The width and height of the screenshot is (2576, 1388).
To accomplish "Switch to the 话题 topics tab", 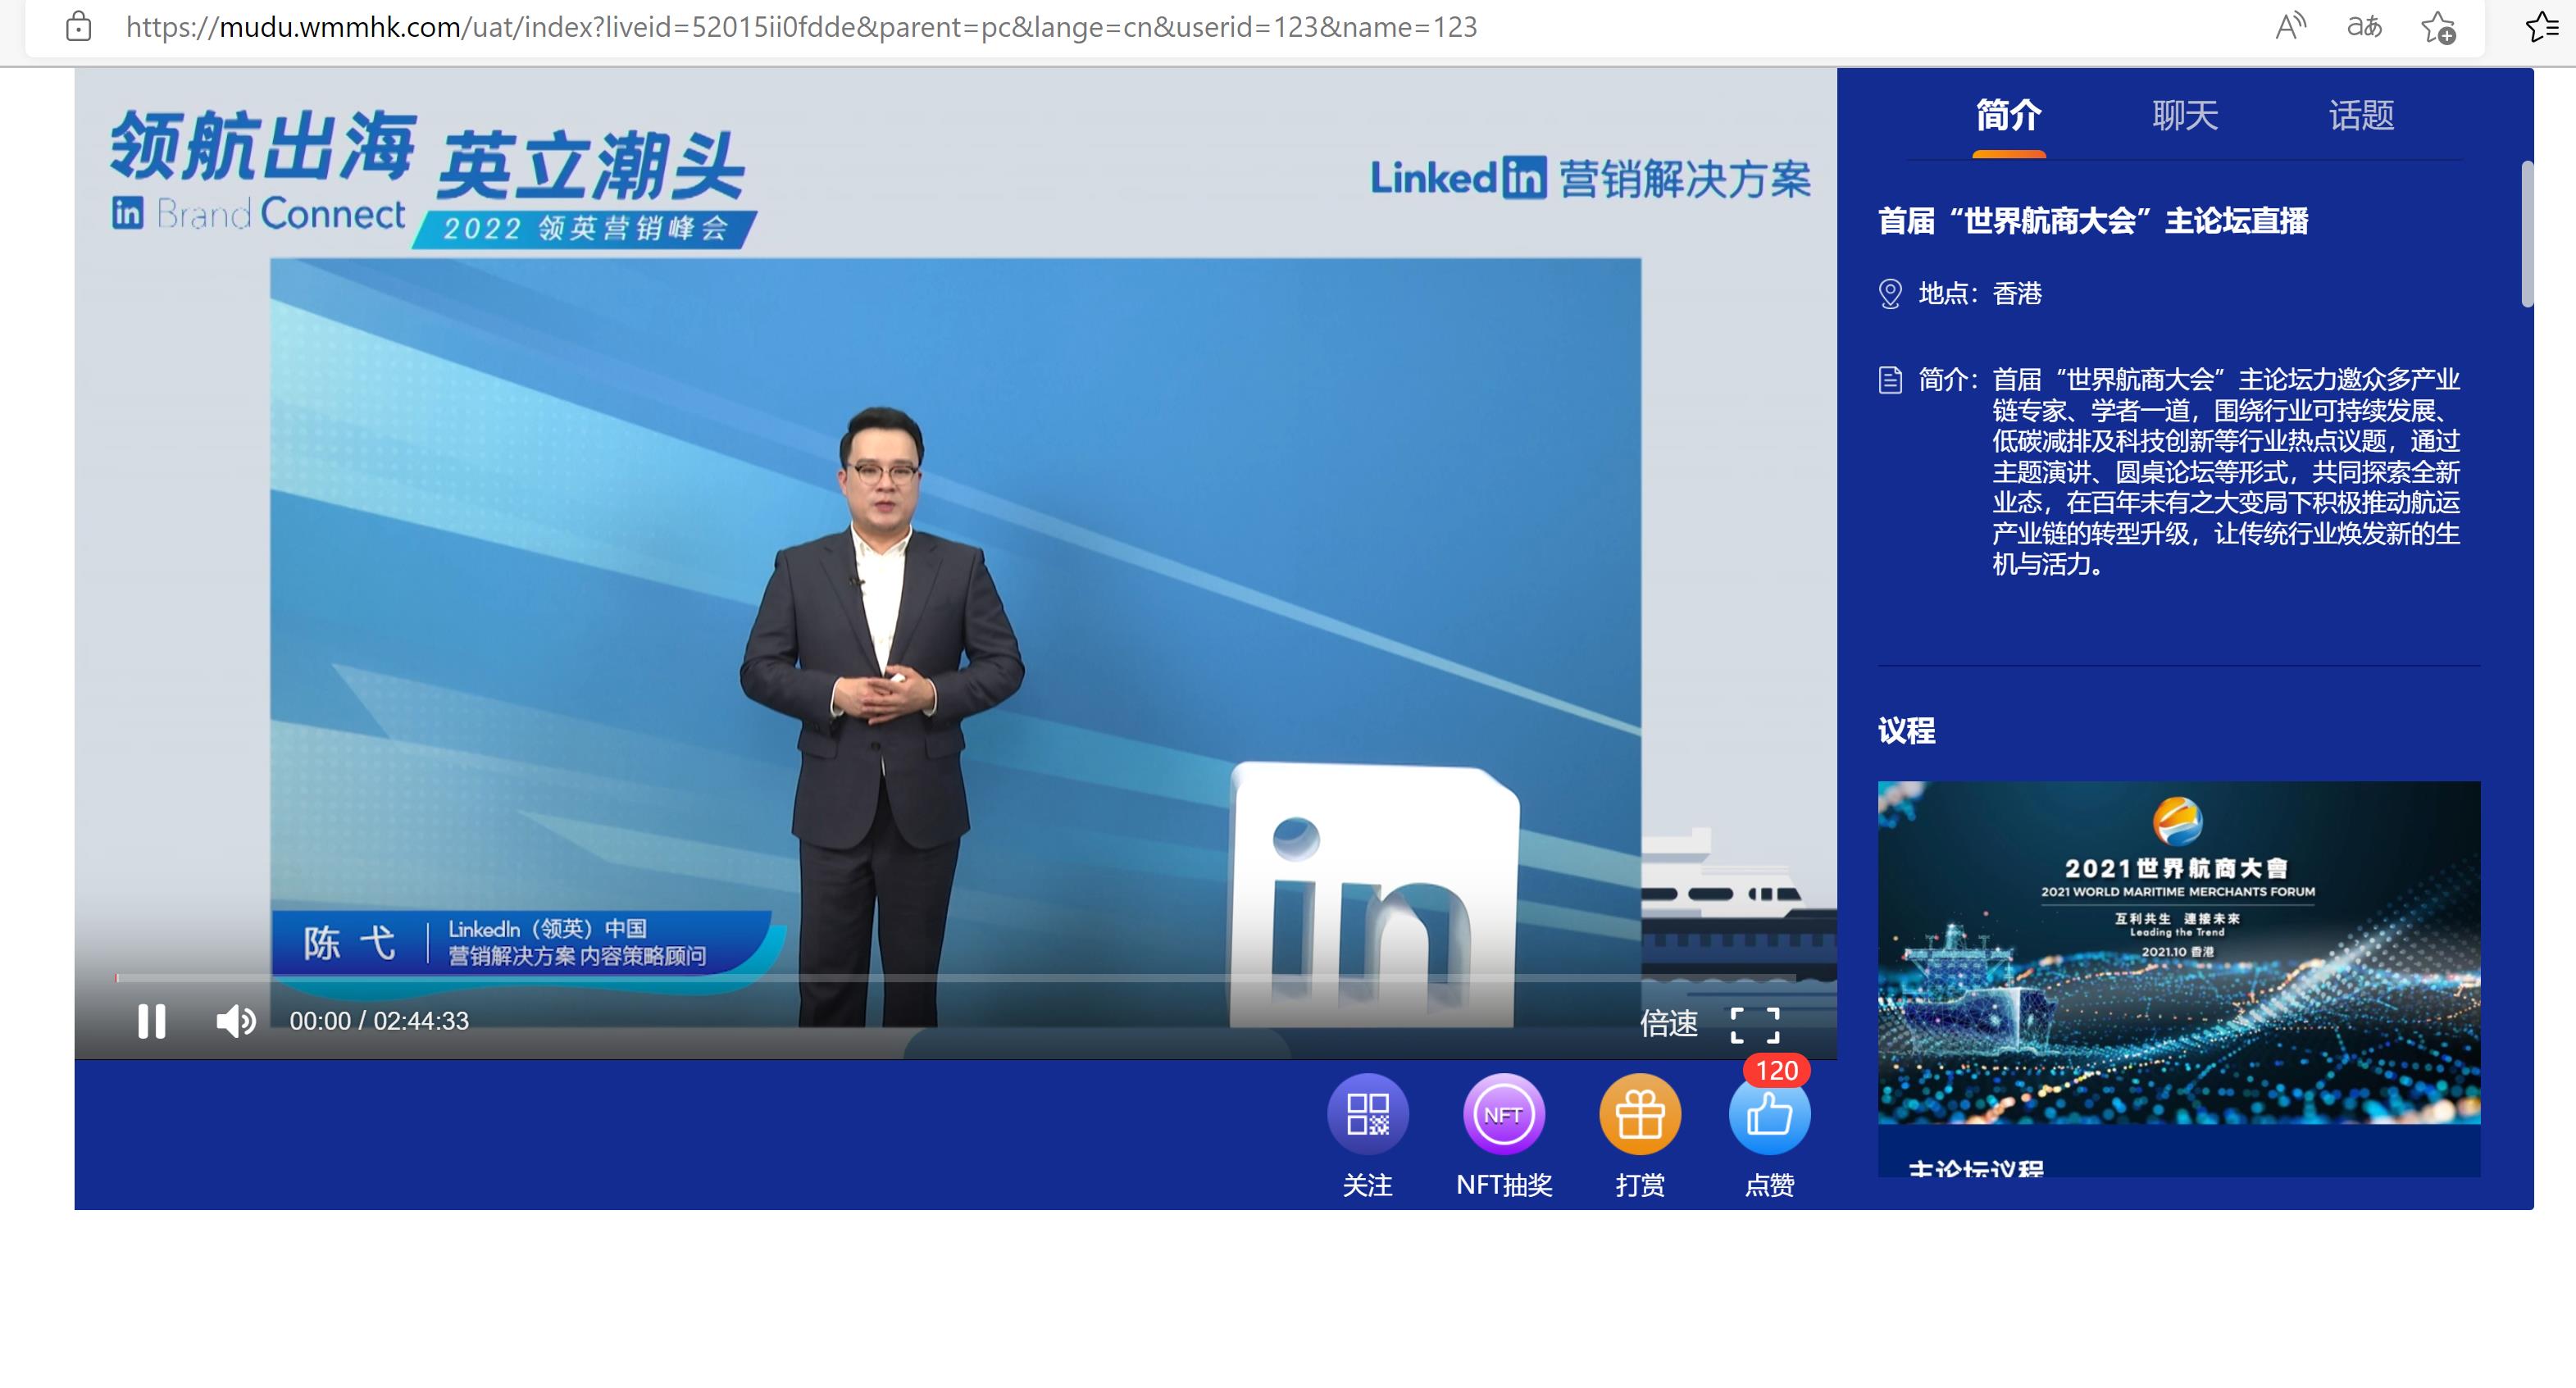I will tap(2361, 116).
